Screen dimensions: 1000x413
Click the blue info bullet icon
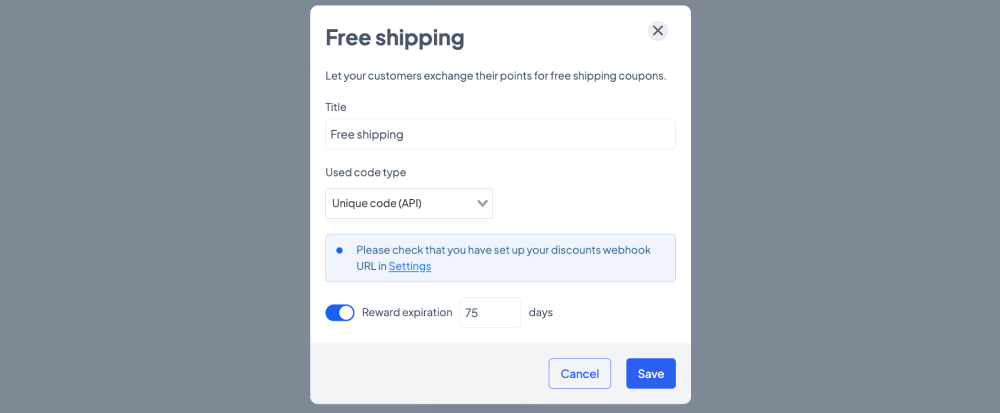point(339,250)
